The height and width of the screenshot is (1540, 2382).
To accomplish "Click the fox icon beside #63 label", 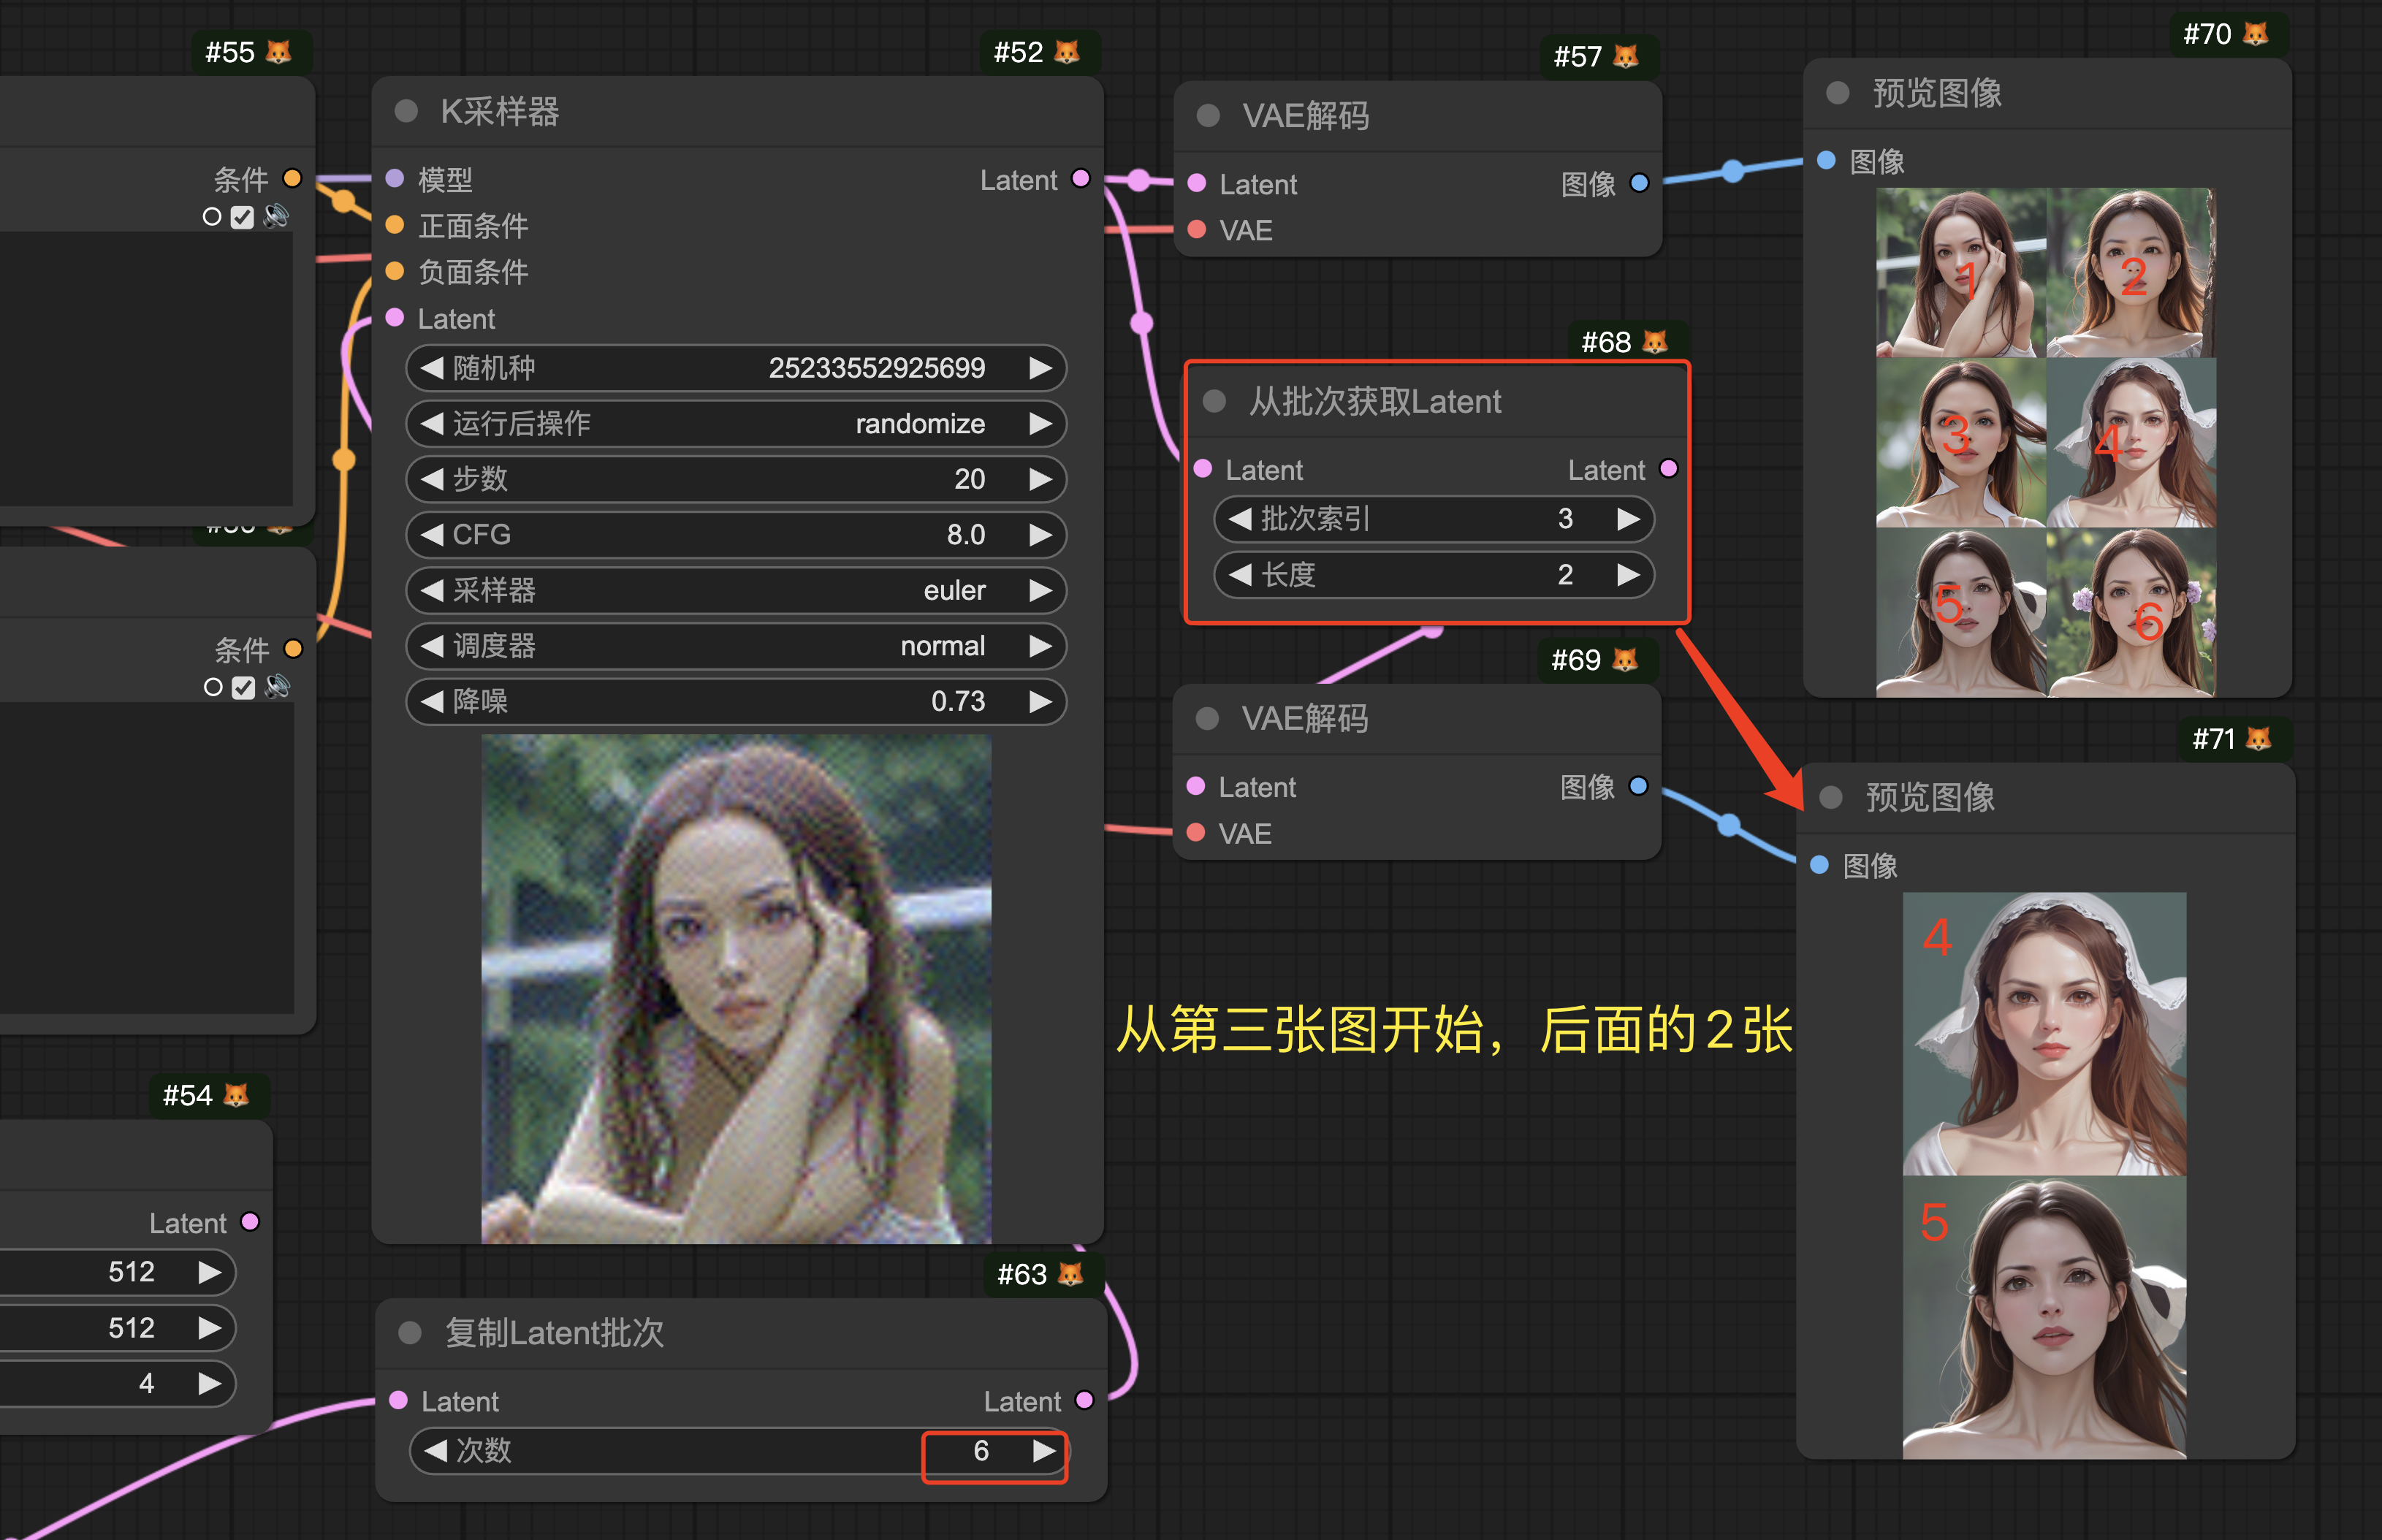I will (x=1070, y=1274).
